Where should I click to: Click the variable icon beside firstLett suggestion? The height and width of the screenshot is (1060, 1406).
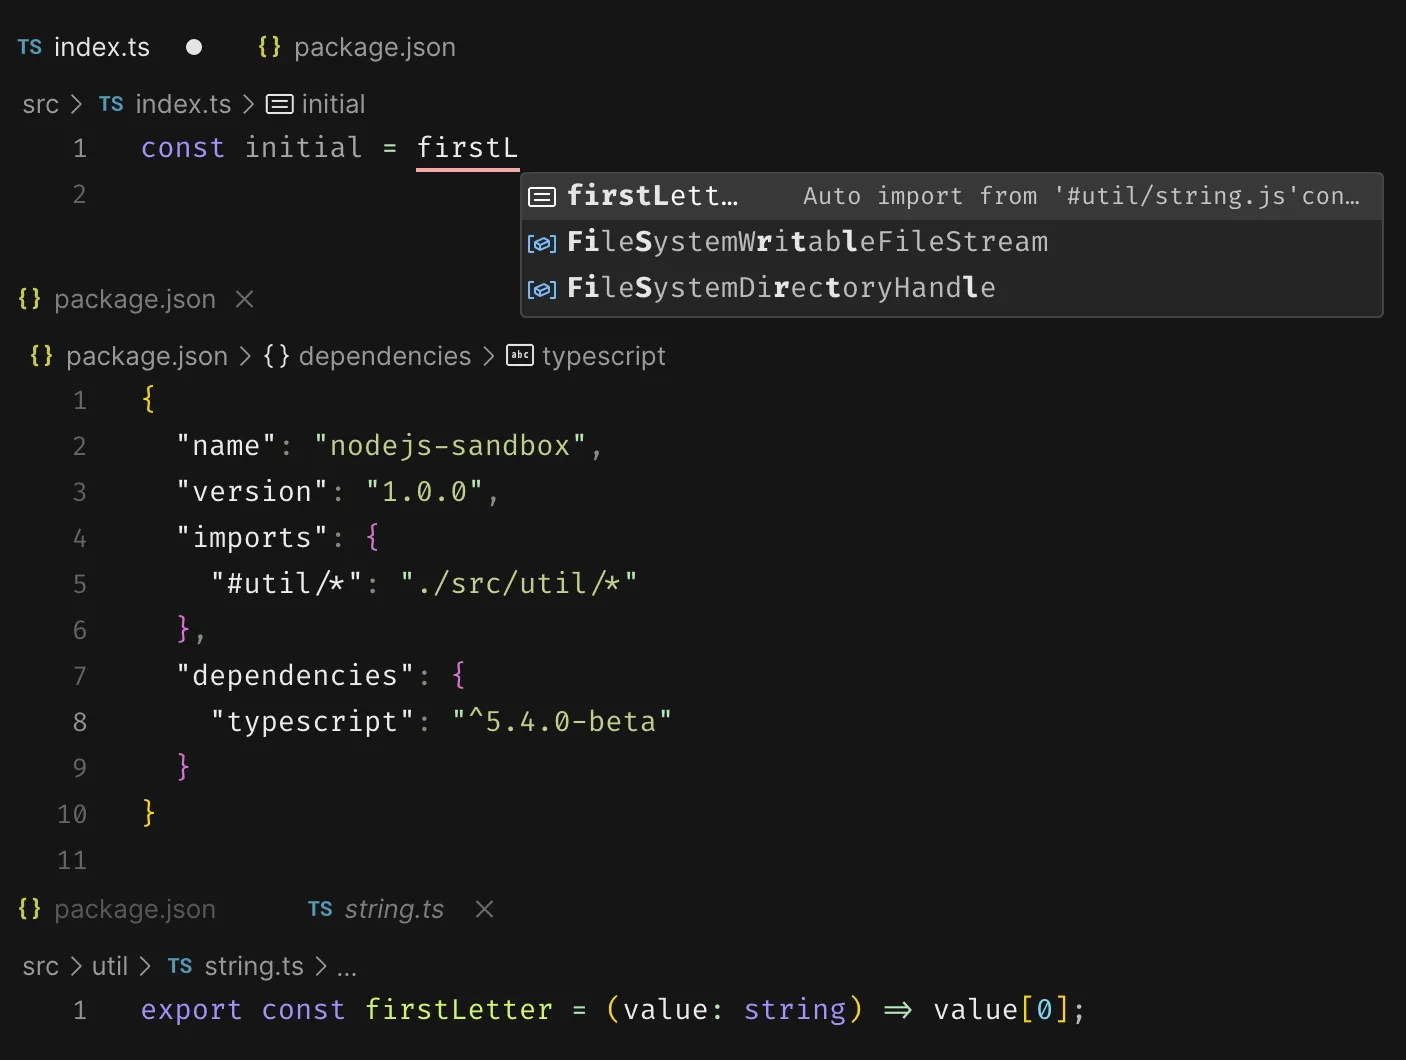point(542,197)
